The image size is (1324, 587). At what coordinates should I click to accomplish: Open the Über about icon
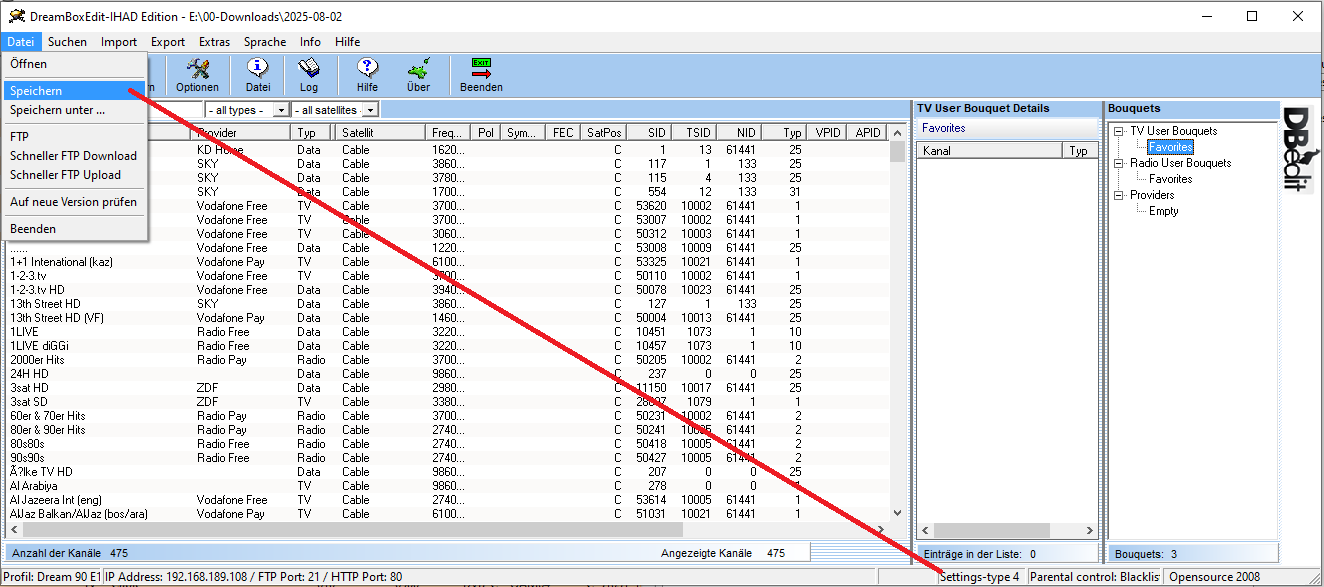(x=418, y=68)
